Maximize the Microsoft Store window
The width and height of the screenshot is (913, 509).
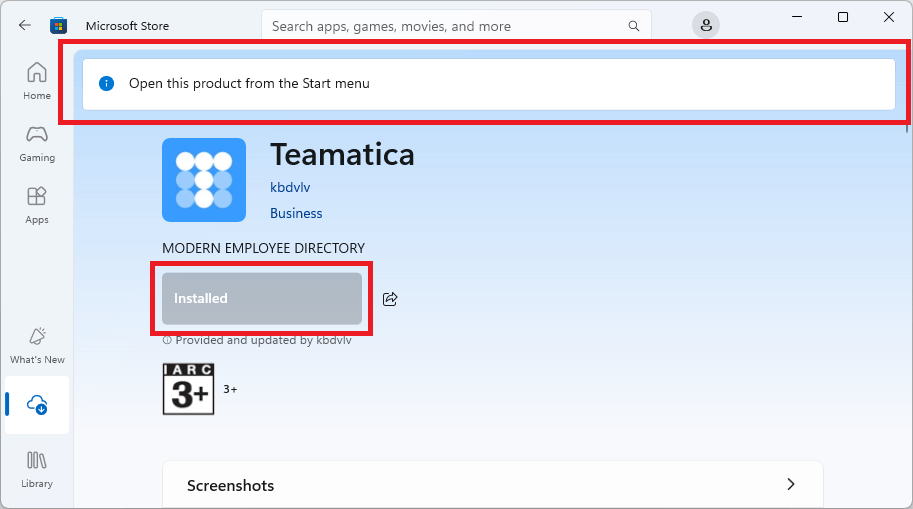[843, 17]
